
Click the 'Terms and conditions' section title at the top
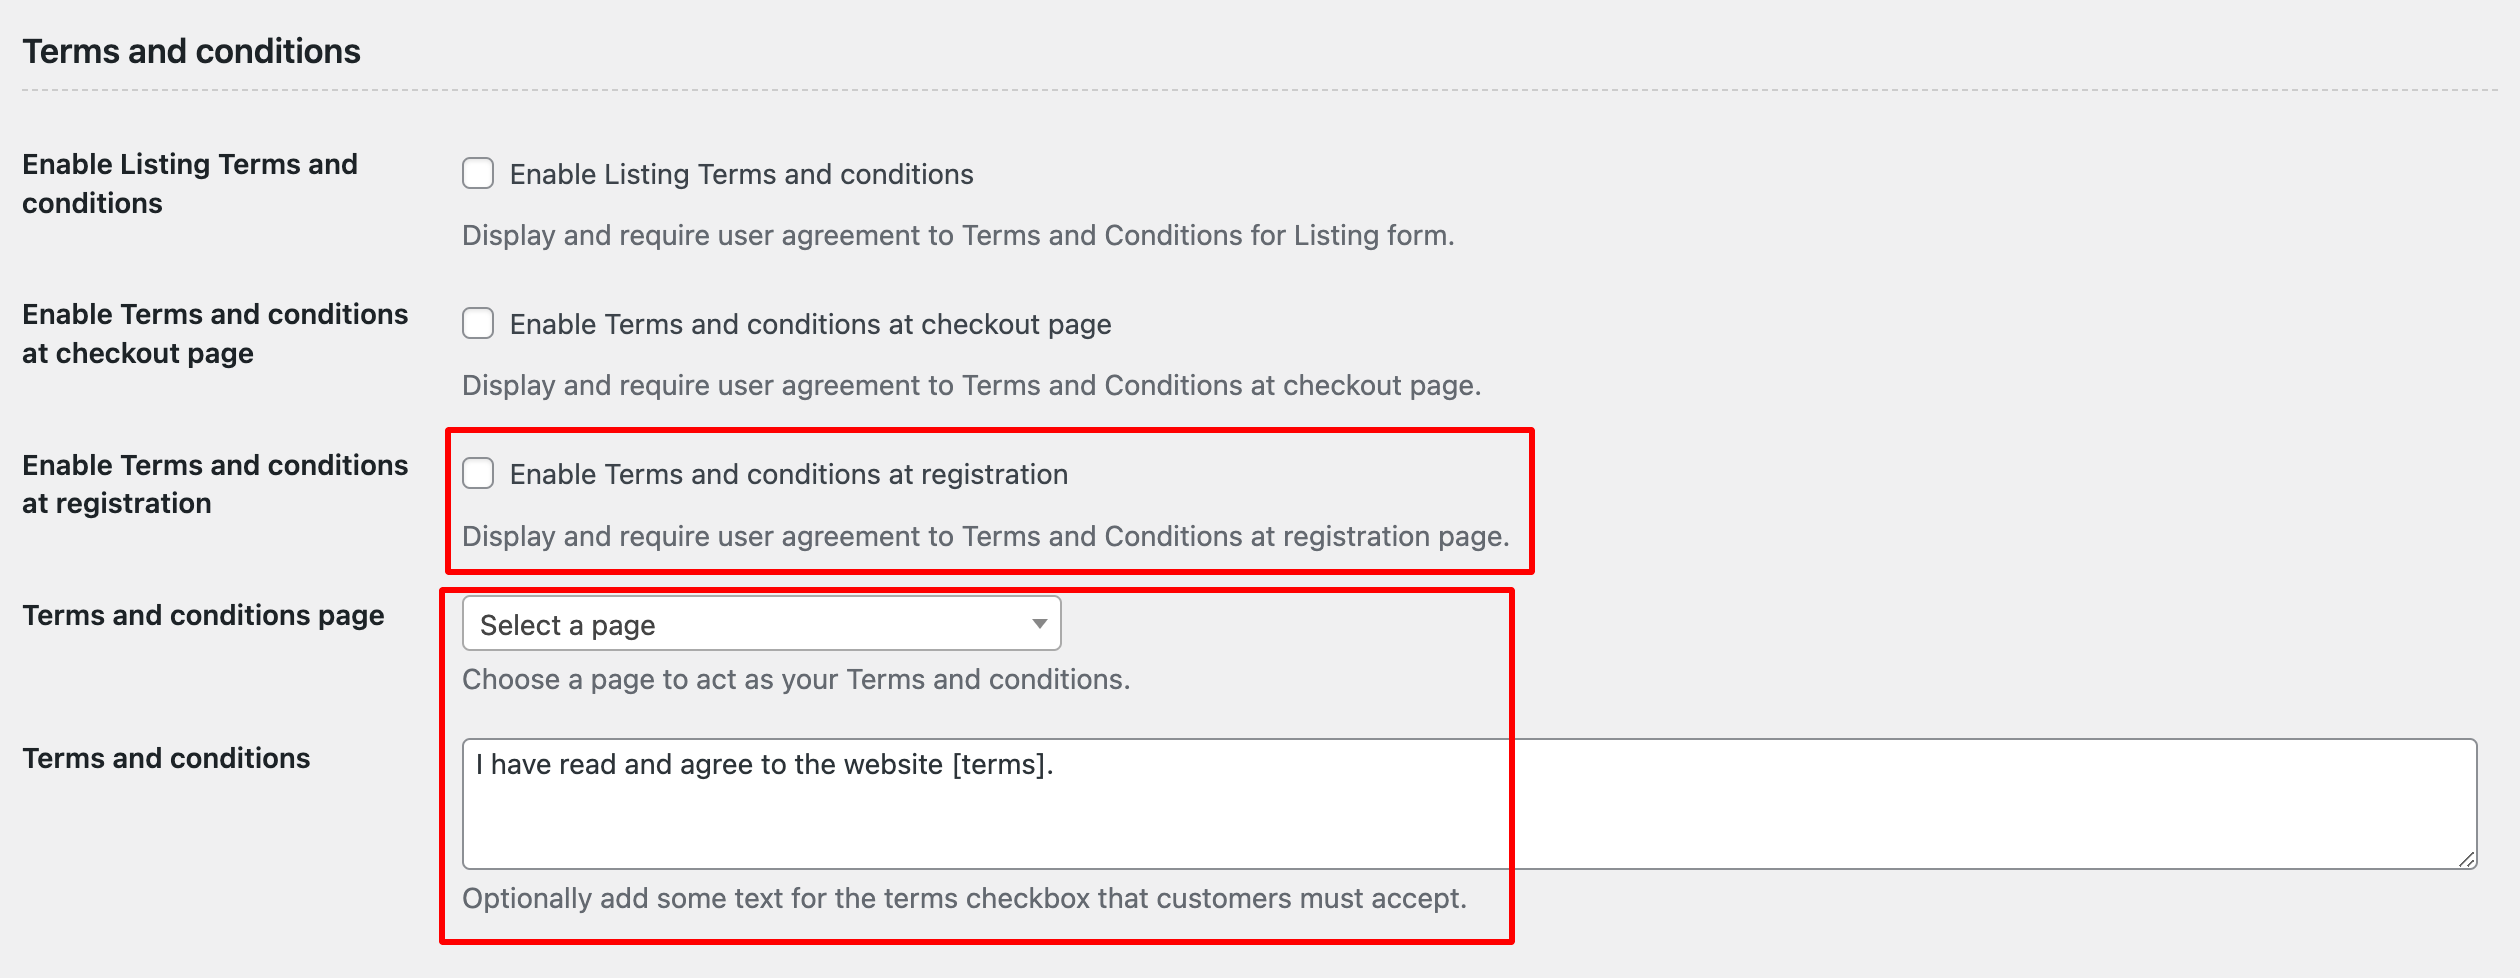coord(191,51)
